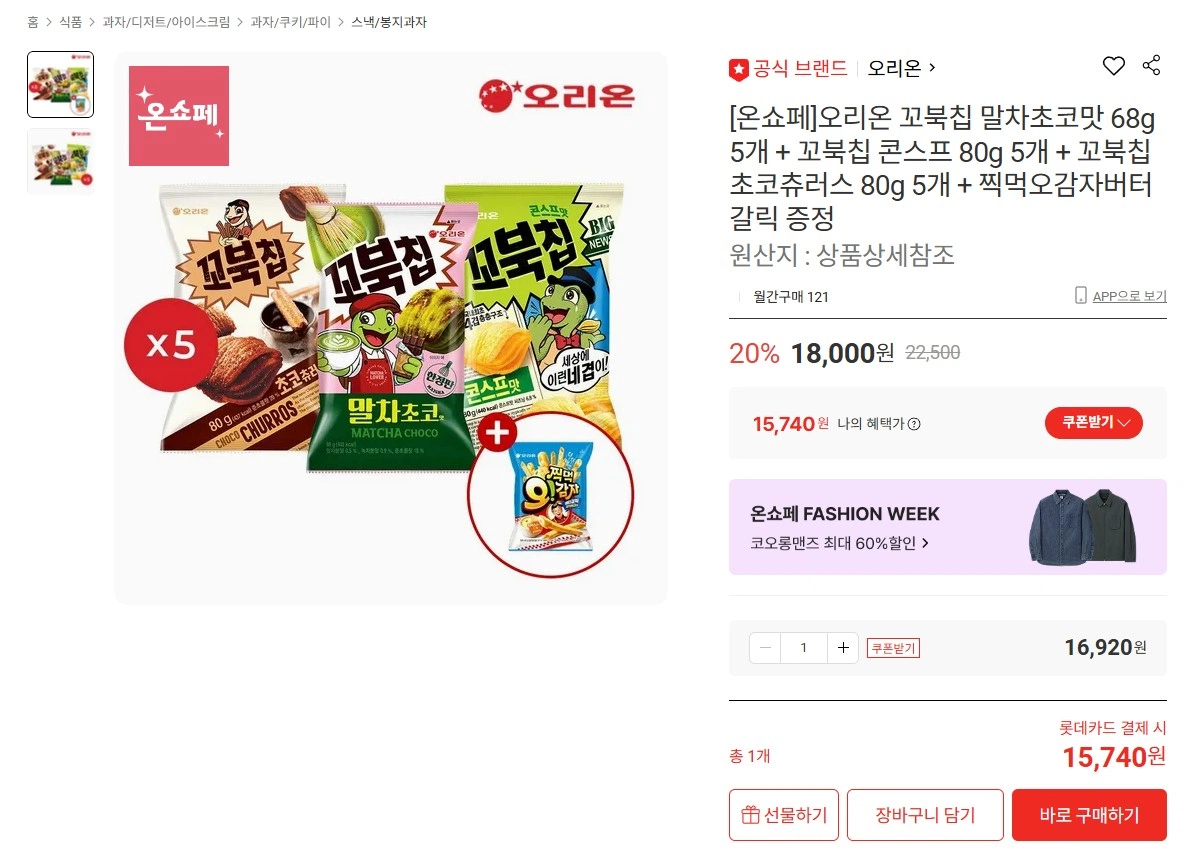This screenshot has width=1190, height=856.
Task: Expand the red 쿠폰받기 coupon dropdown
Action: [1094, 423]
